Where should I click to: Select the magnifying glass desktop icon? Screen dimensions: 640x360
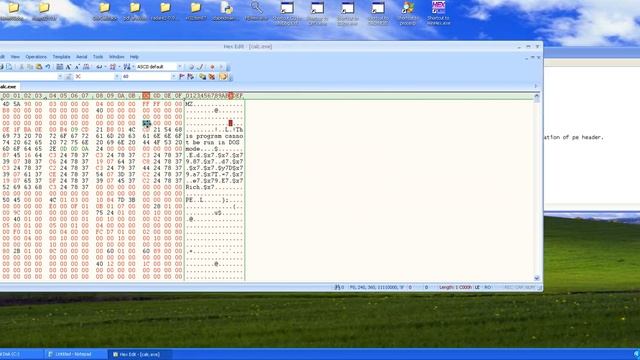pyautogui.click(x=256, y=11)
